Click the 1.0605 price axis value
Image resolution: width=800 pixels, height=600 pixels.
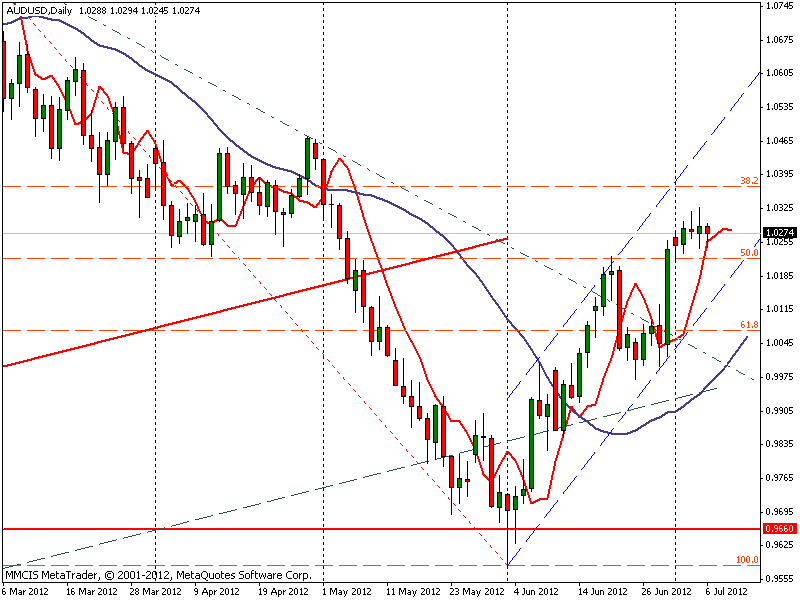pos(780,73)
